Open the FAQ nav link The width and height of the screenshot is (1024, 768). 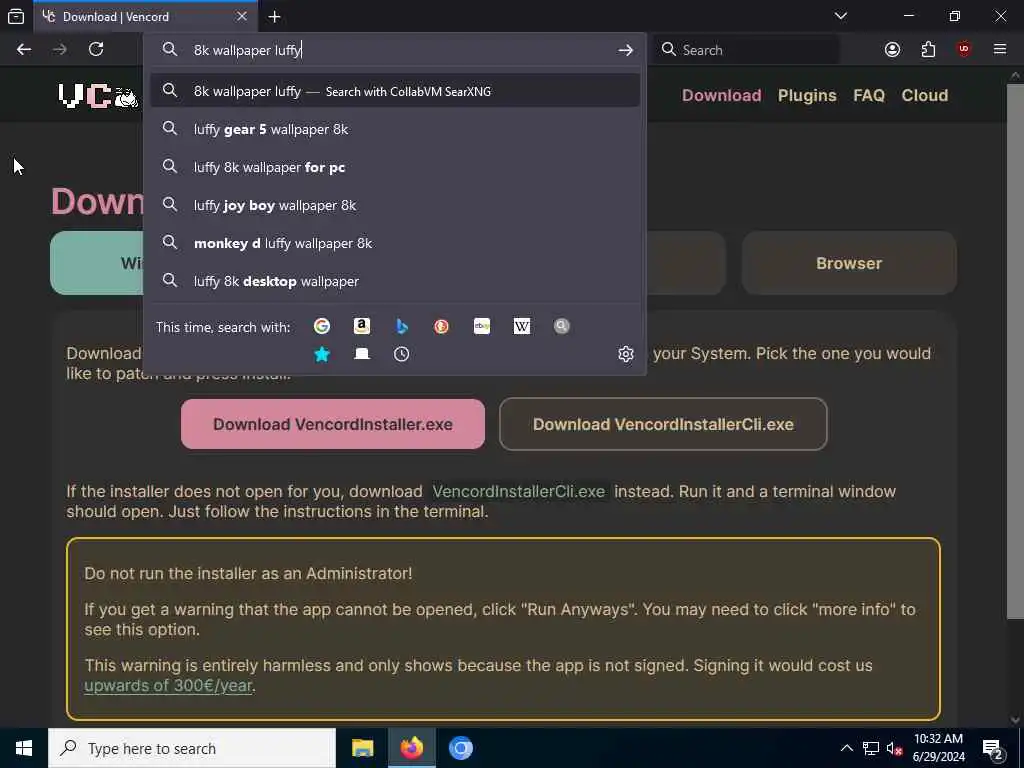click(869, 95)
